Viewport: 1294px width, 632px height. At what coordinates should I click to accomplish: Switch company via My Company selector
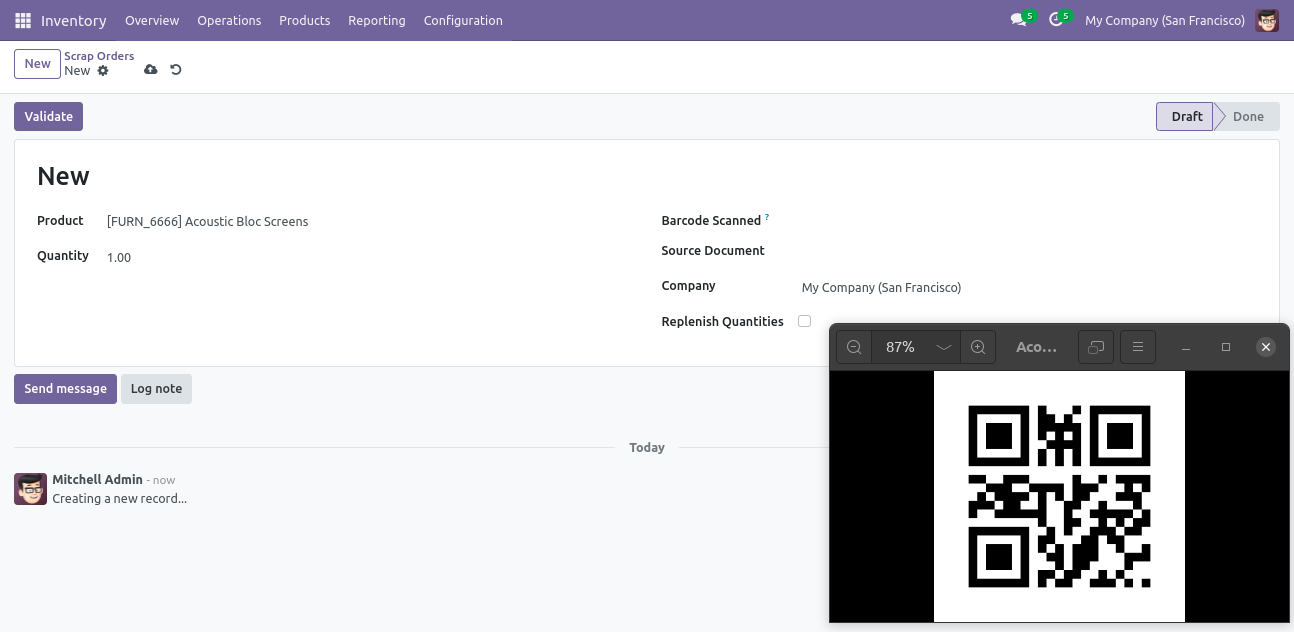point(1165,20)
